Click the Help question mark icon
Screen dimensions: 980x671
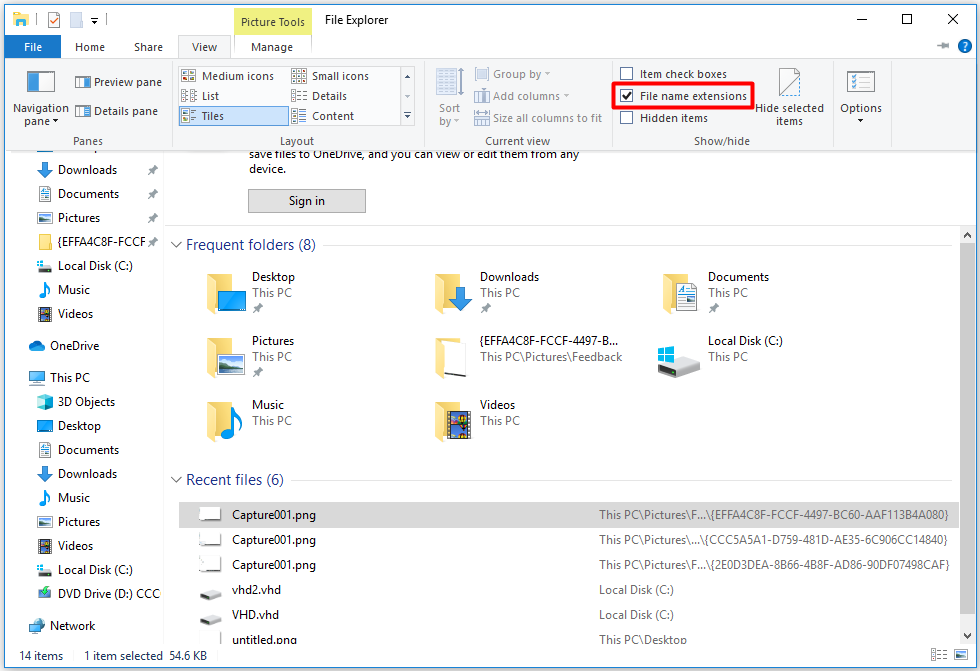point(965,46)
